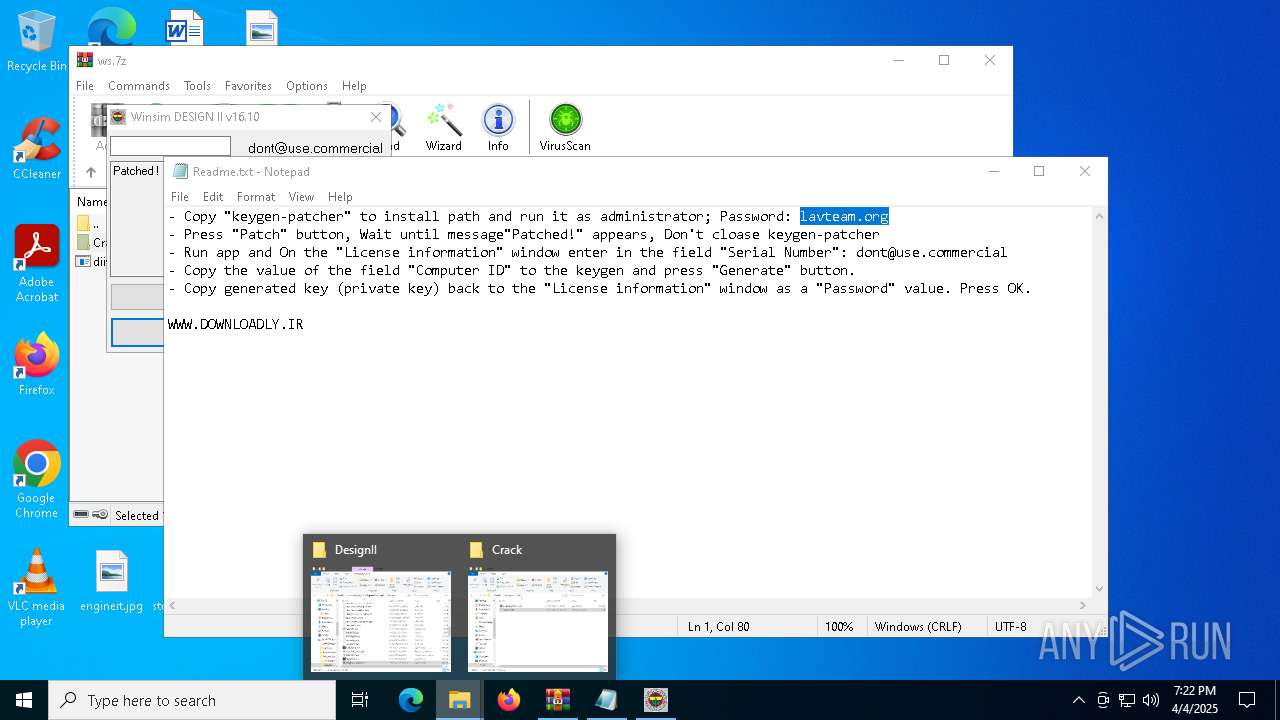Close the Winsim DESIGN II window
This screenshot has width=1280, height=720.
pos(376,117)
